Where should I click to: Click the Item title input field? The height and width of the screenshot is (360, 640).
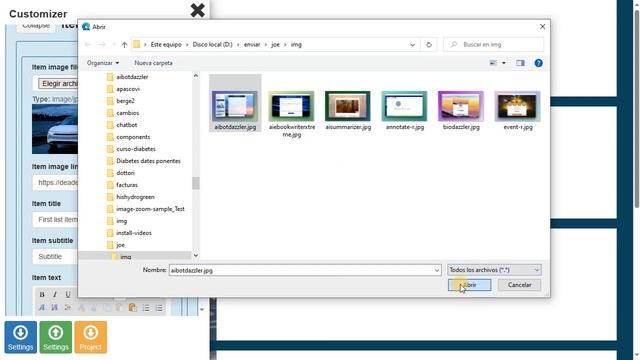click(56, 220)
